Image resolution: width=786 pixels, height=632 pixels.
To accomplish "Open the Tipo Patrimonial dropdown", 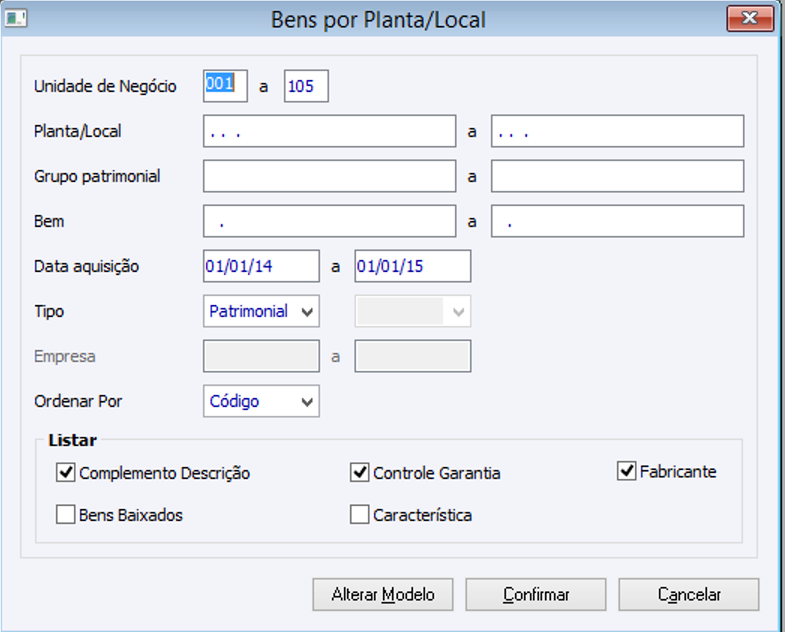I will pyautogui.click(x=261, y=312).
